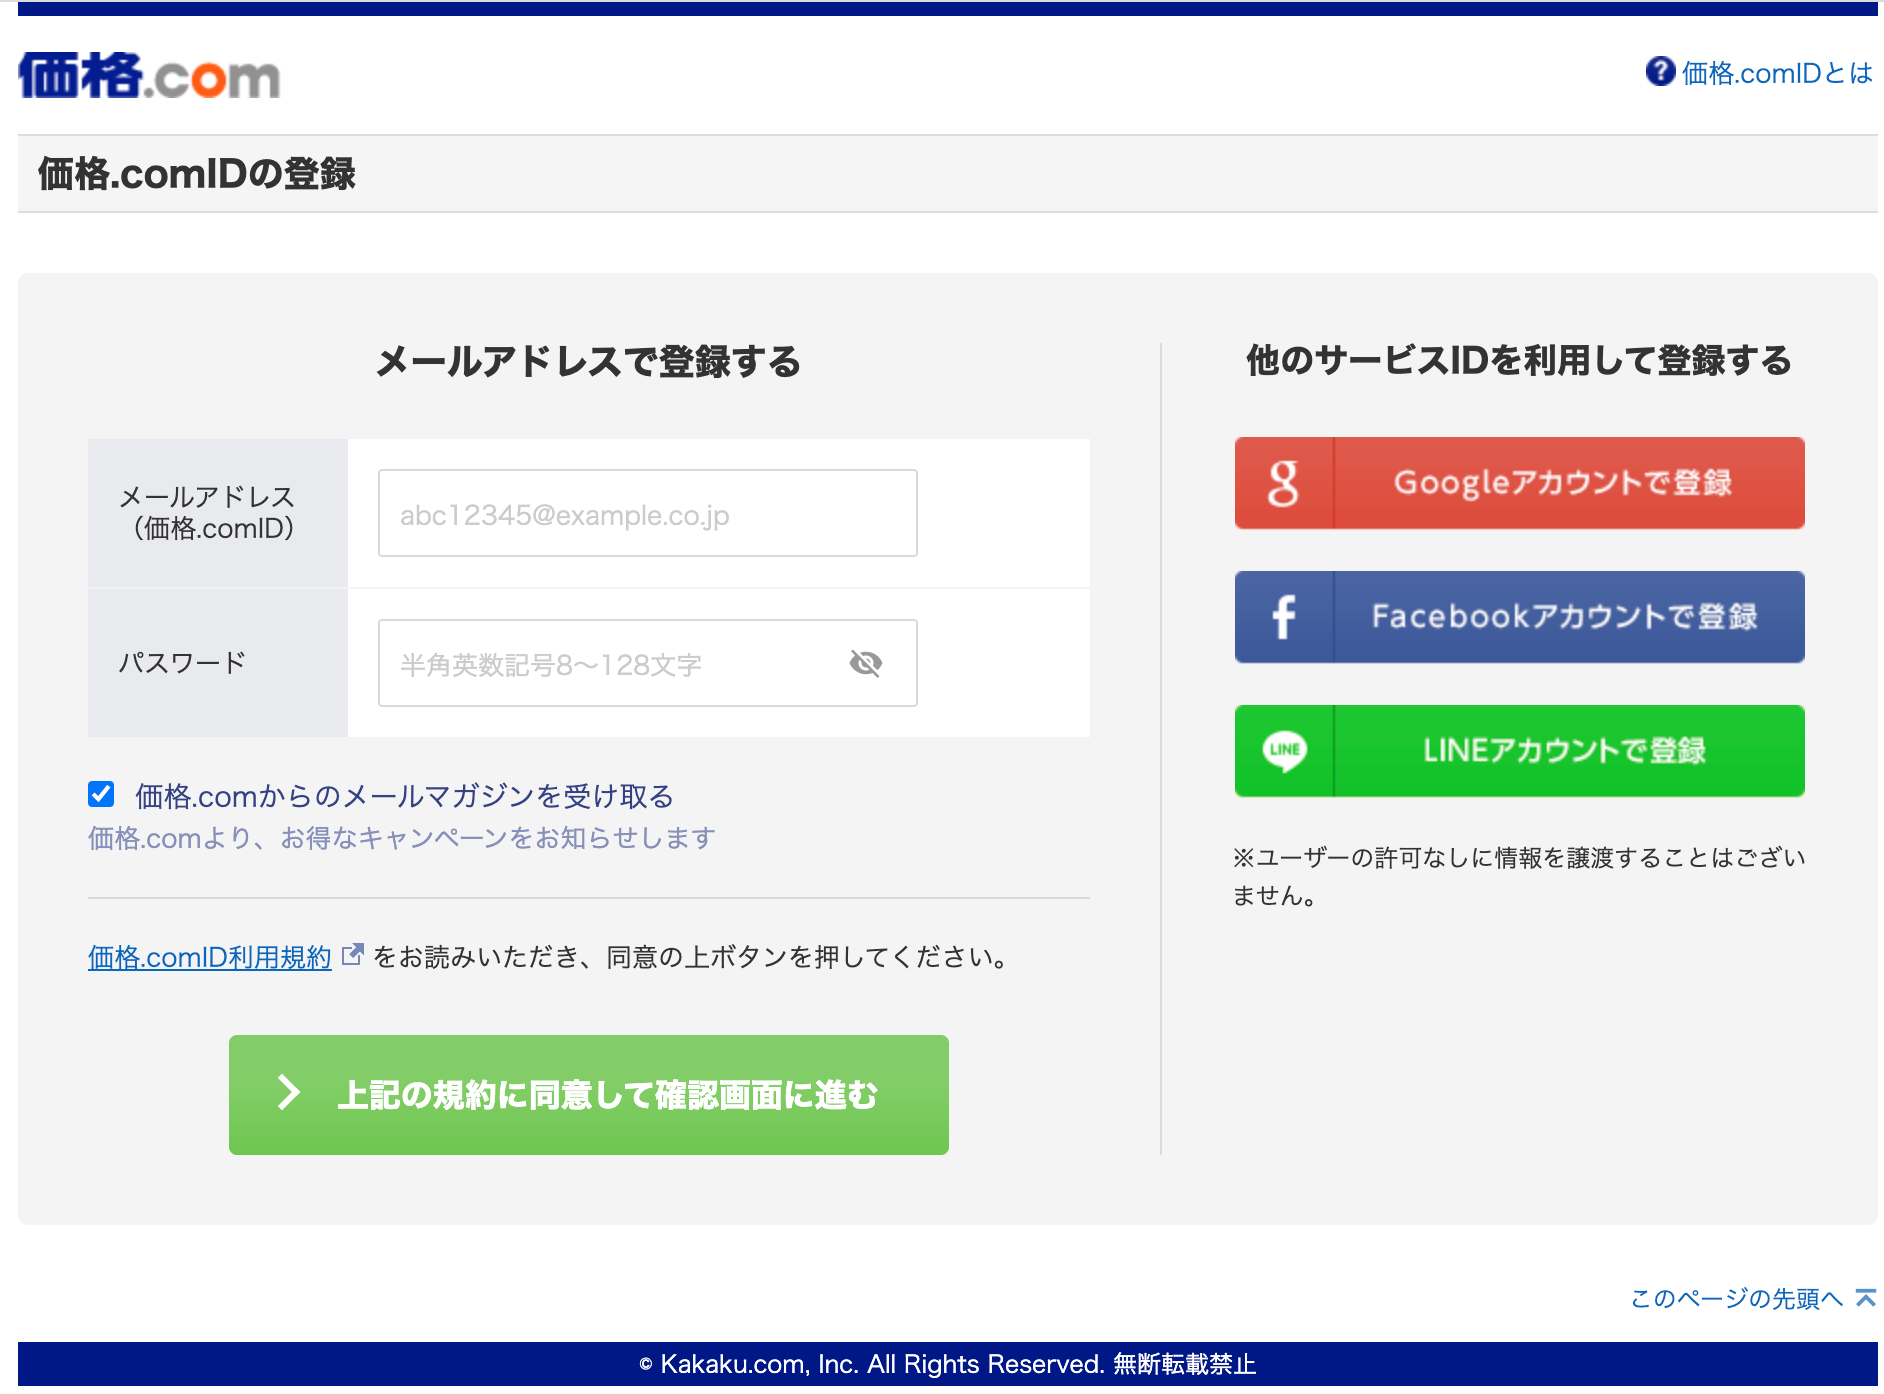Image resolution: width=1884 pixels, height=1394 pixels.
Task: Toggle password visibility eye icon
Action: (865, 663)
